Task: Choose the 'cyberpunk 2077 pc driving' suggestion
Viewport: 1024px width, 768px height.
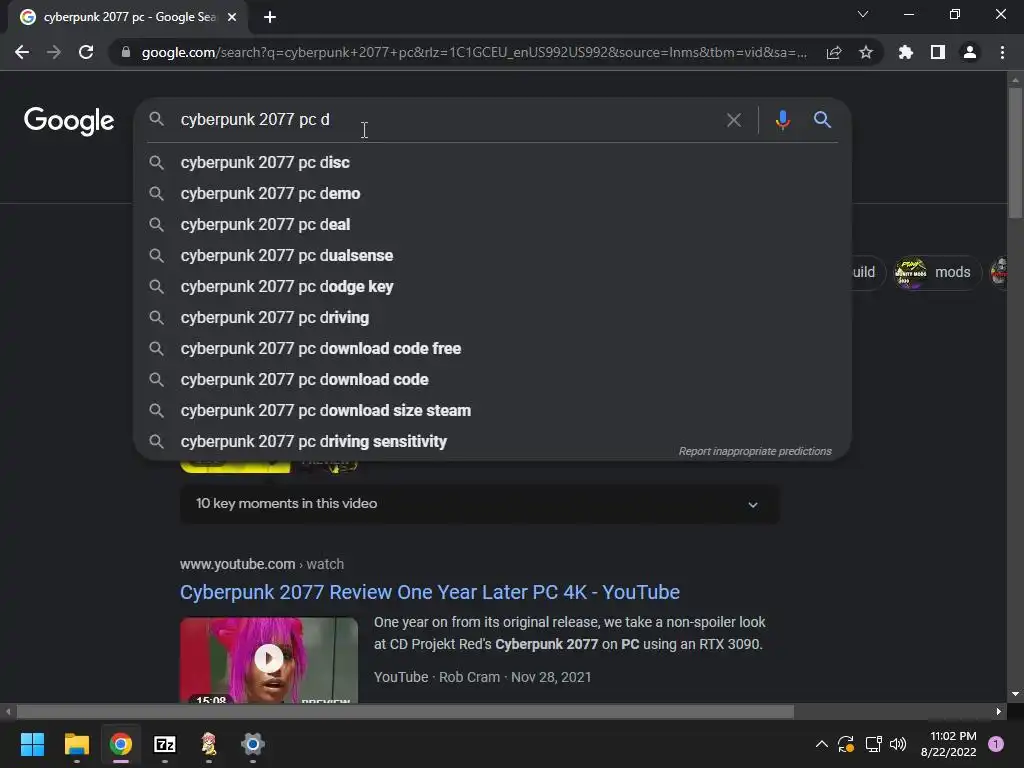Action: coord(492,317)
